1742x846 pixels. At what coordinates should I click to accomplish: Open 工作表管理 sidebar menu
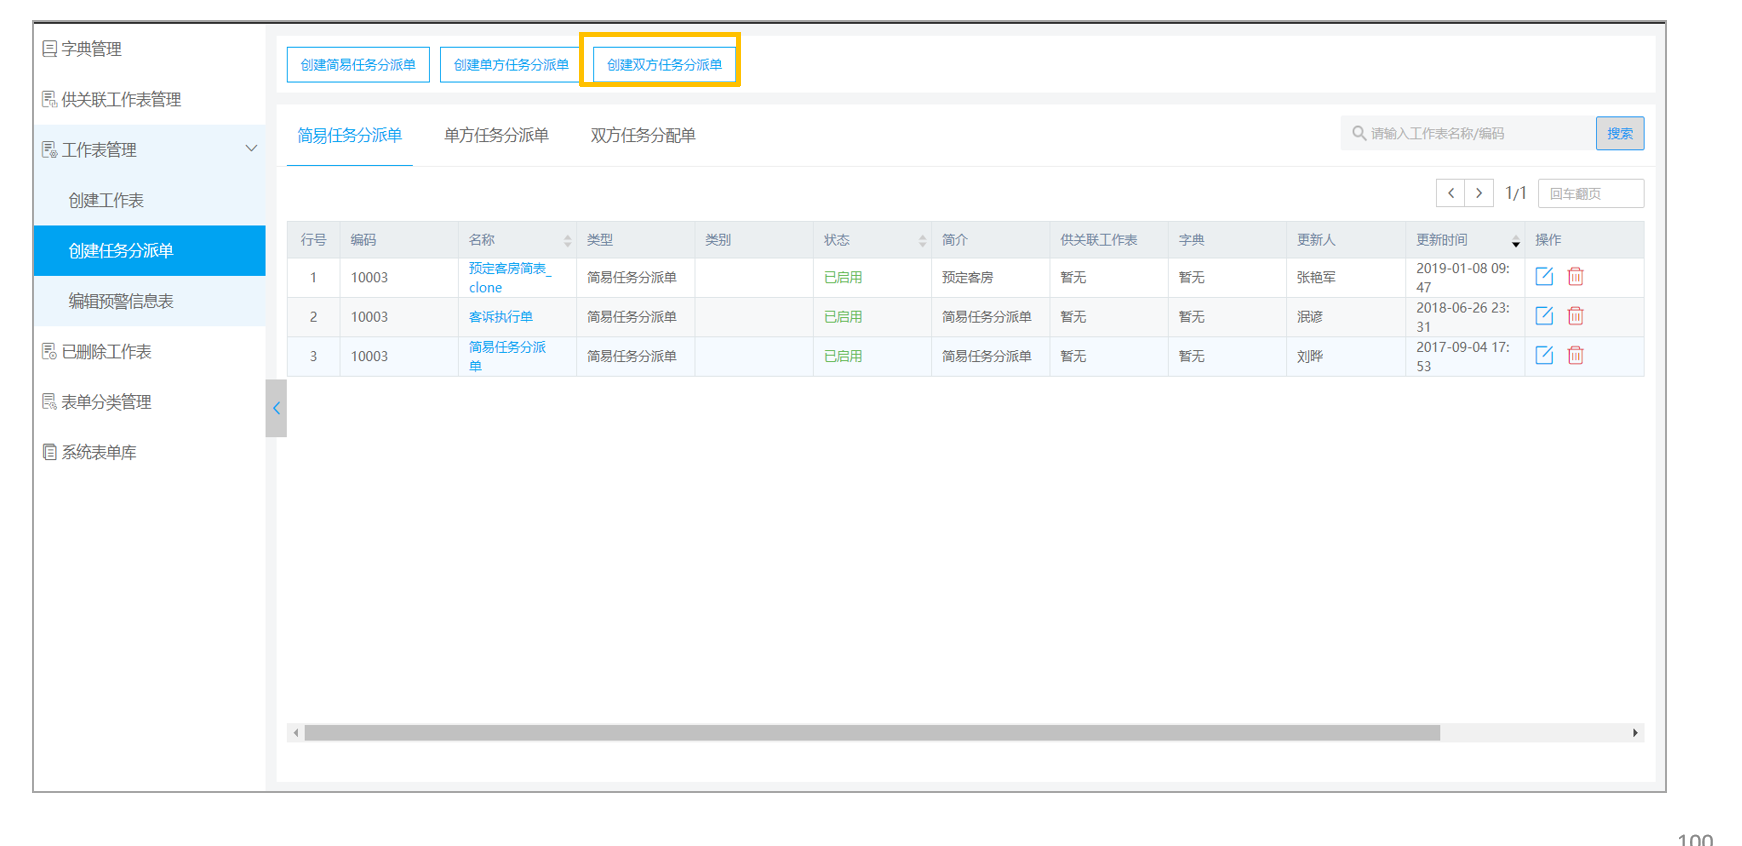pyautogui.click(x=150, y=149)
